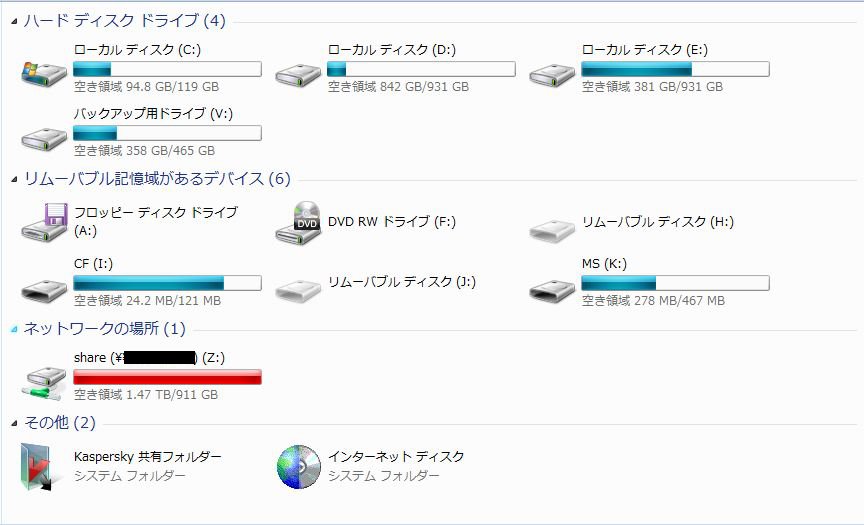Click the red capacity bar of share Z:
The width and height of the screenshot is (864, 525).
coord(167,377)
